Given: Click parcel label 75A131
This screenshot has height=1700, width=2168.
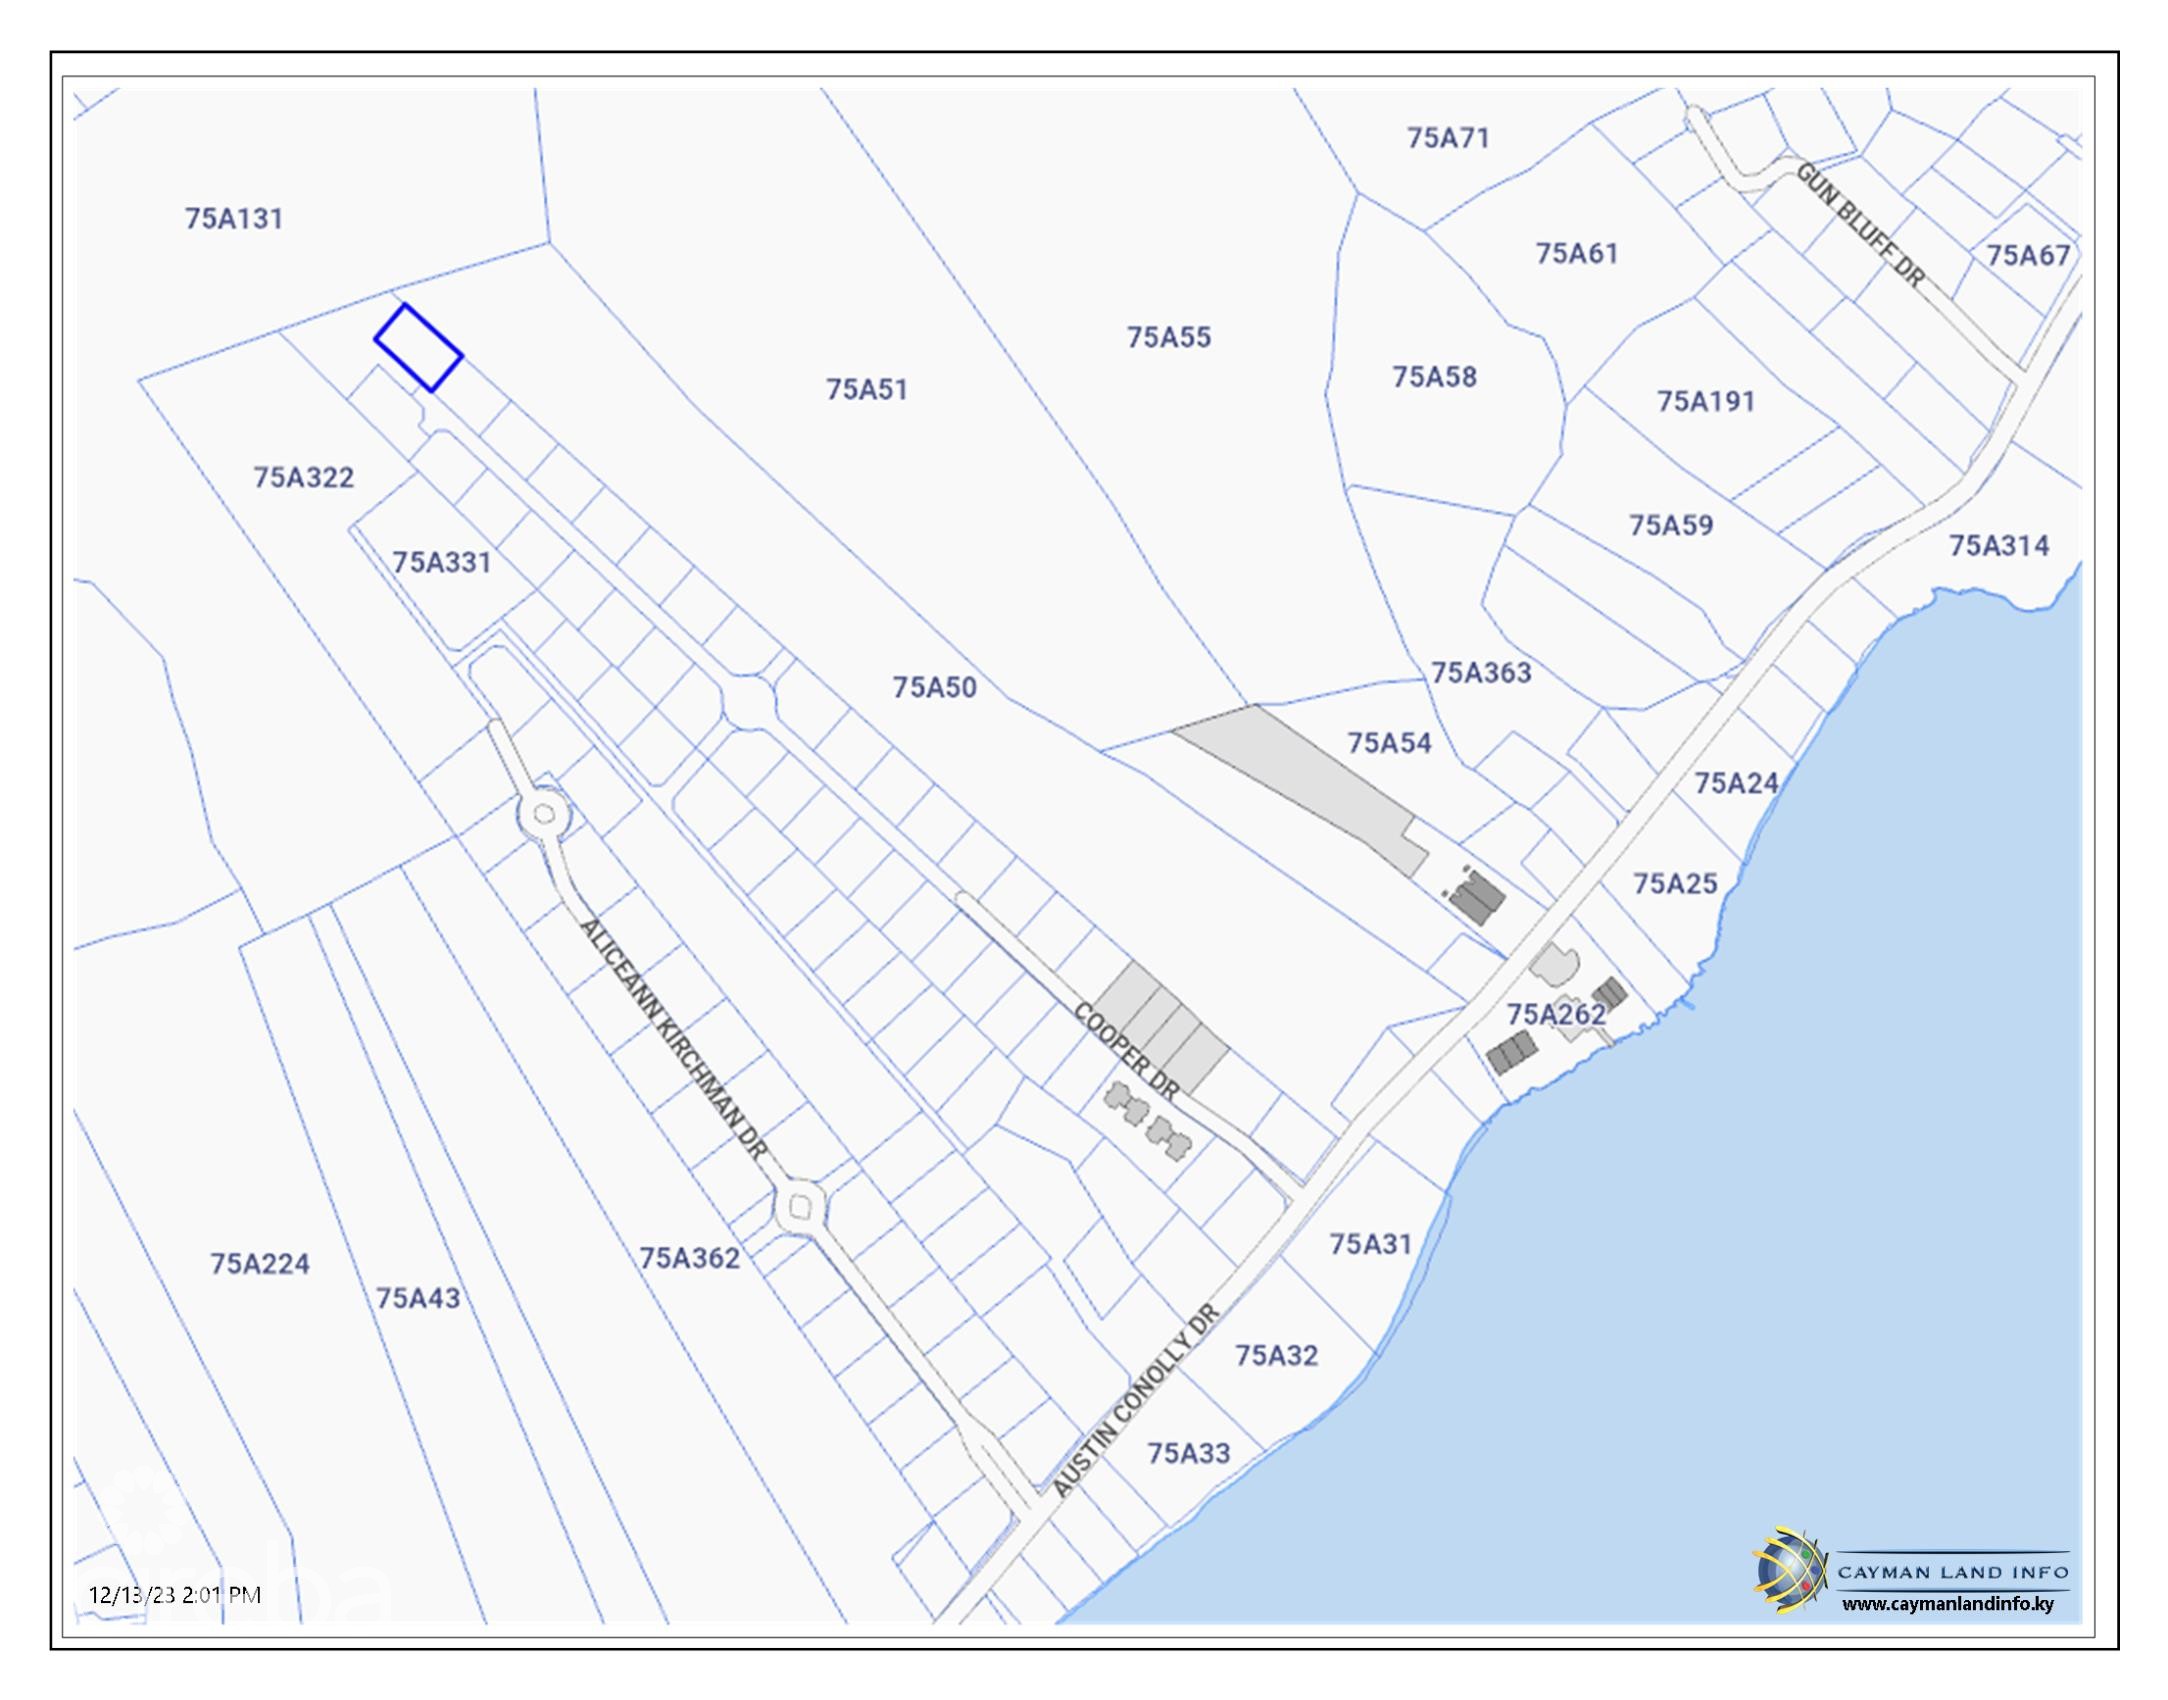Looking at the screenshot, I should tap(234, 218).
